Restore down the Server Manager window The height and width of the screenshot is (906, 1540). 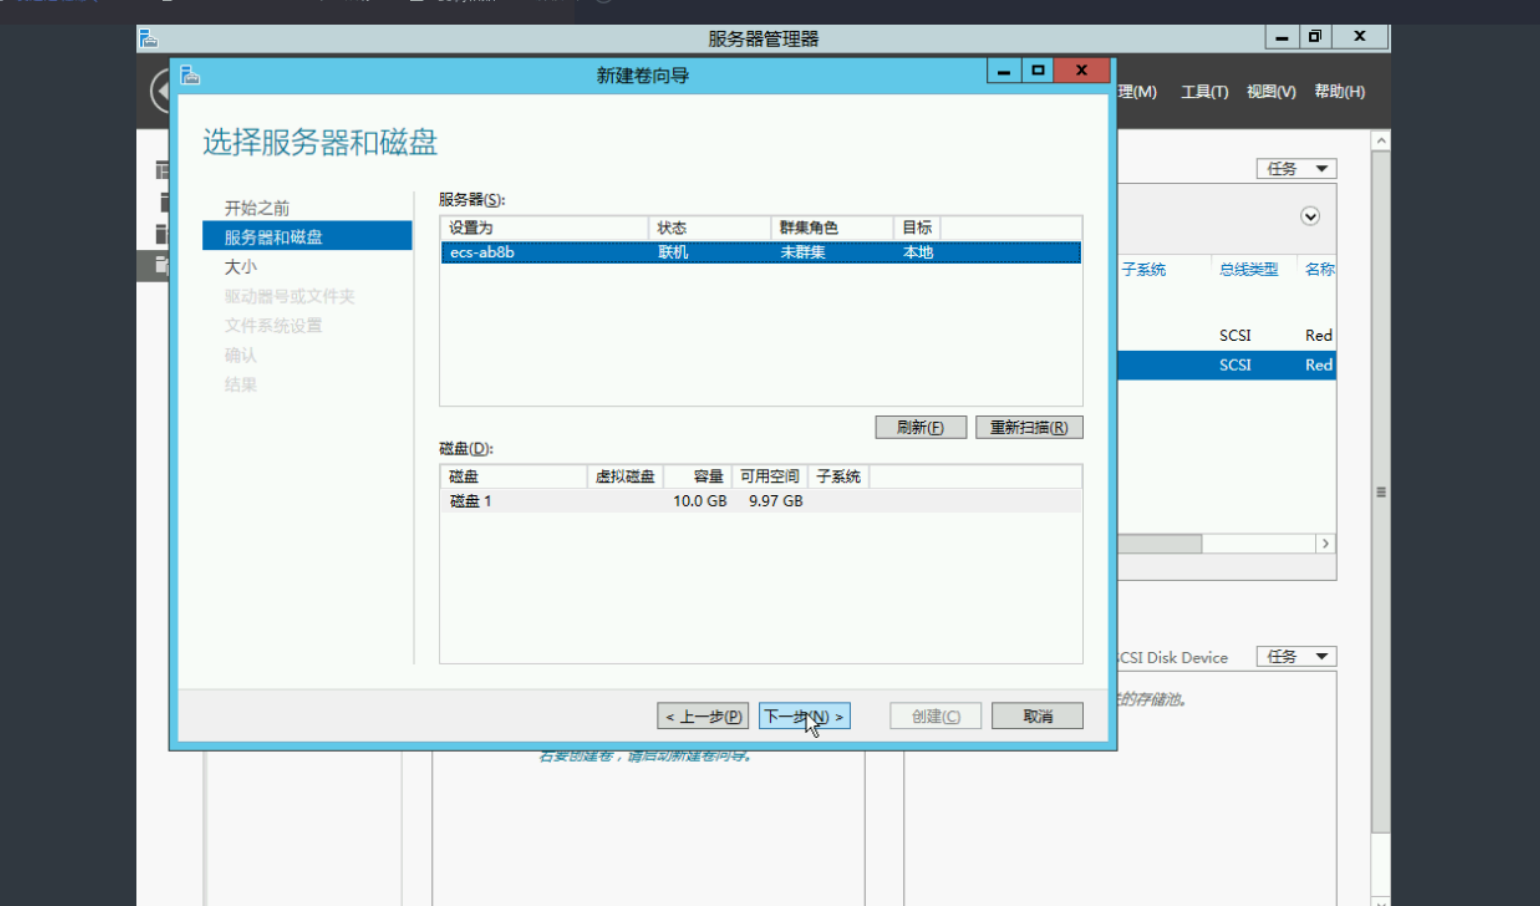(1315, 36)
